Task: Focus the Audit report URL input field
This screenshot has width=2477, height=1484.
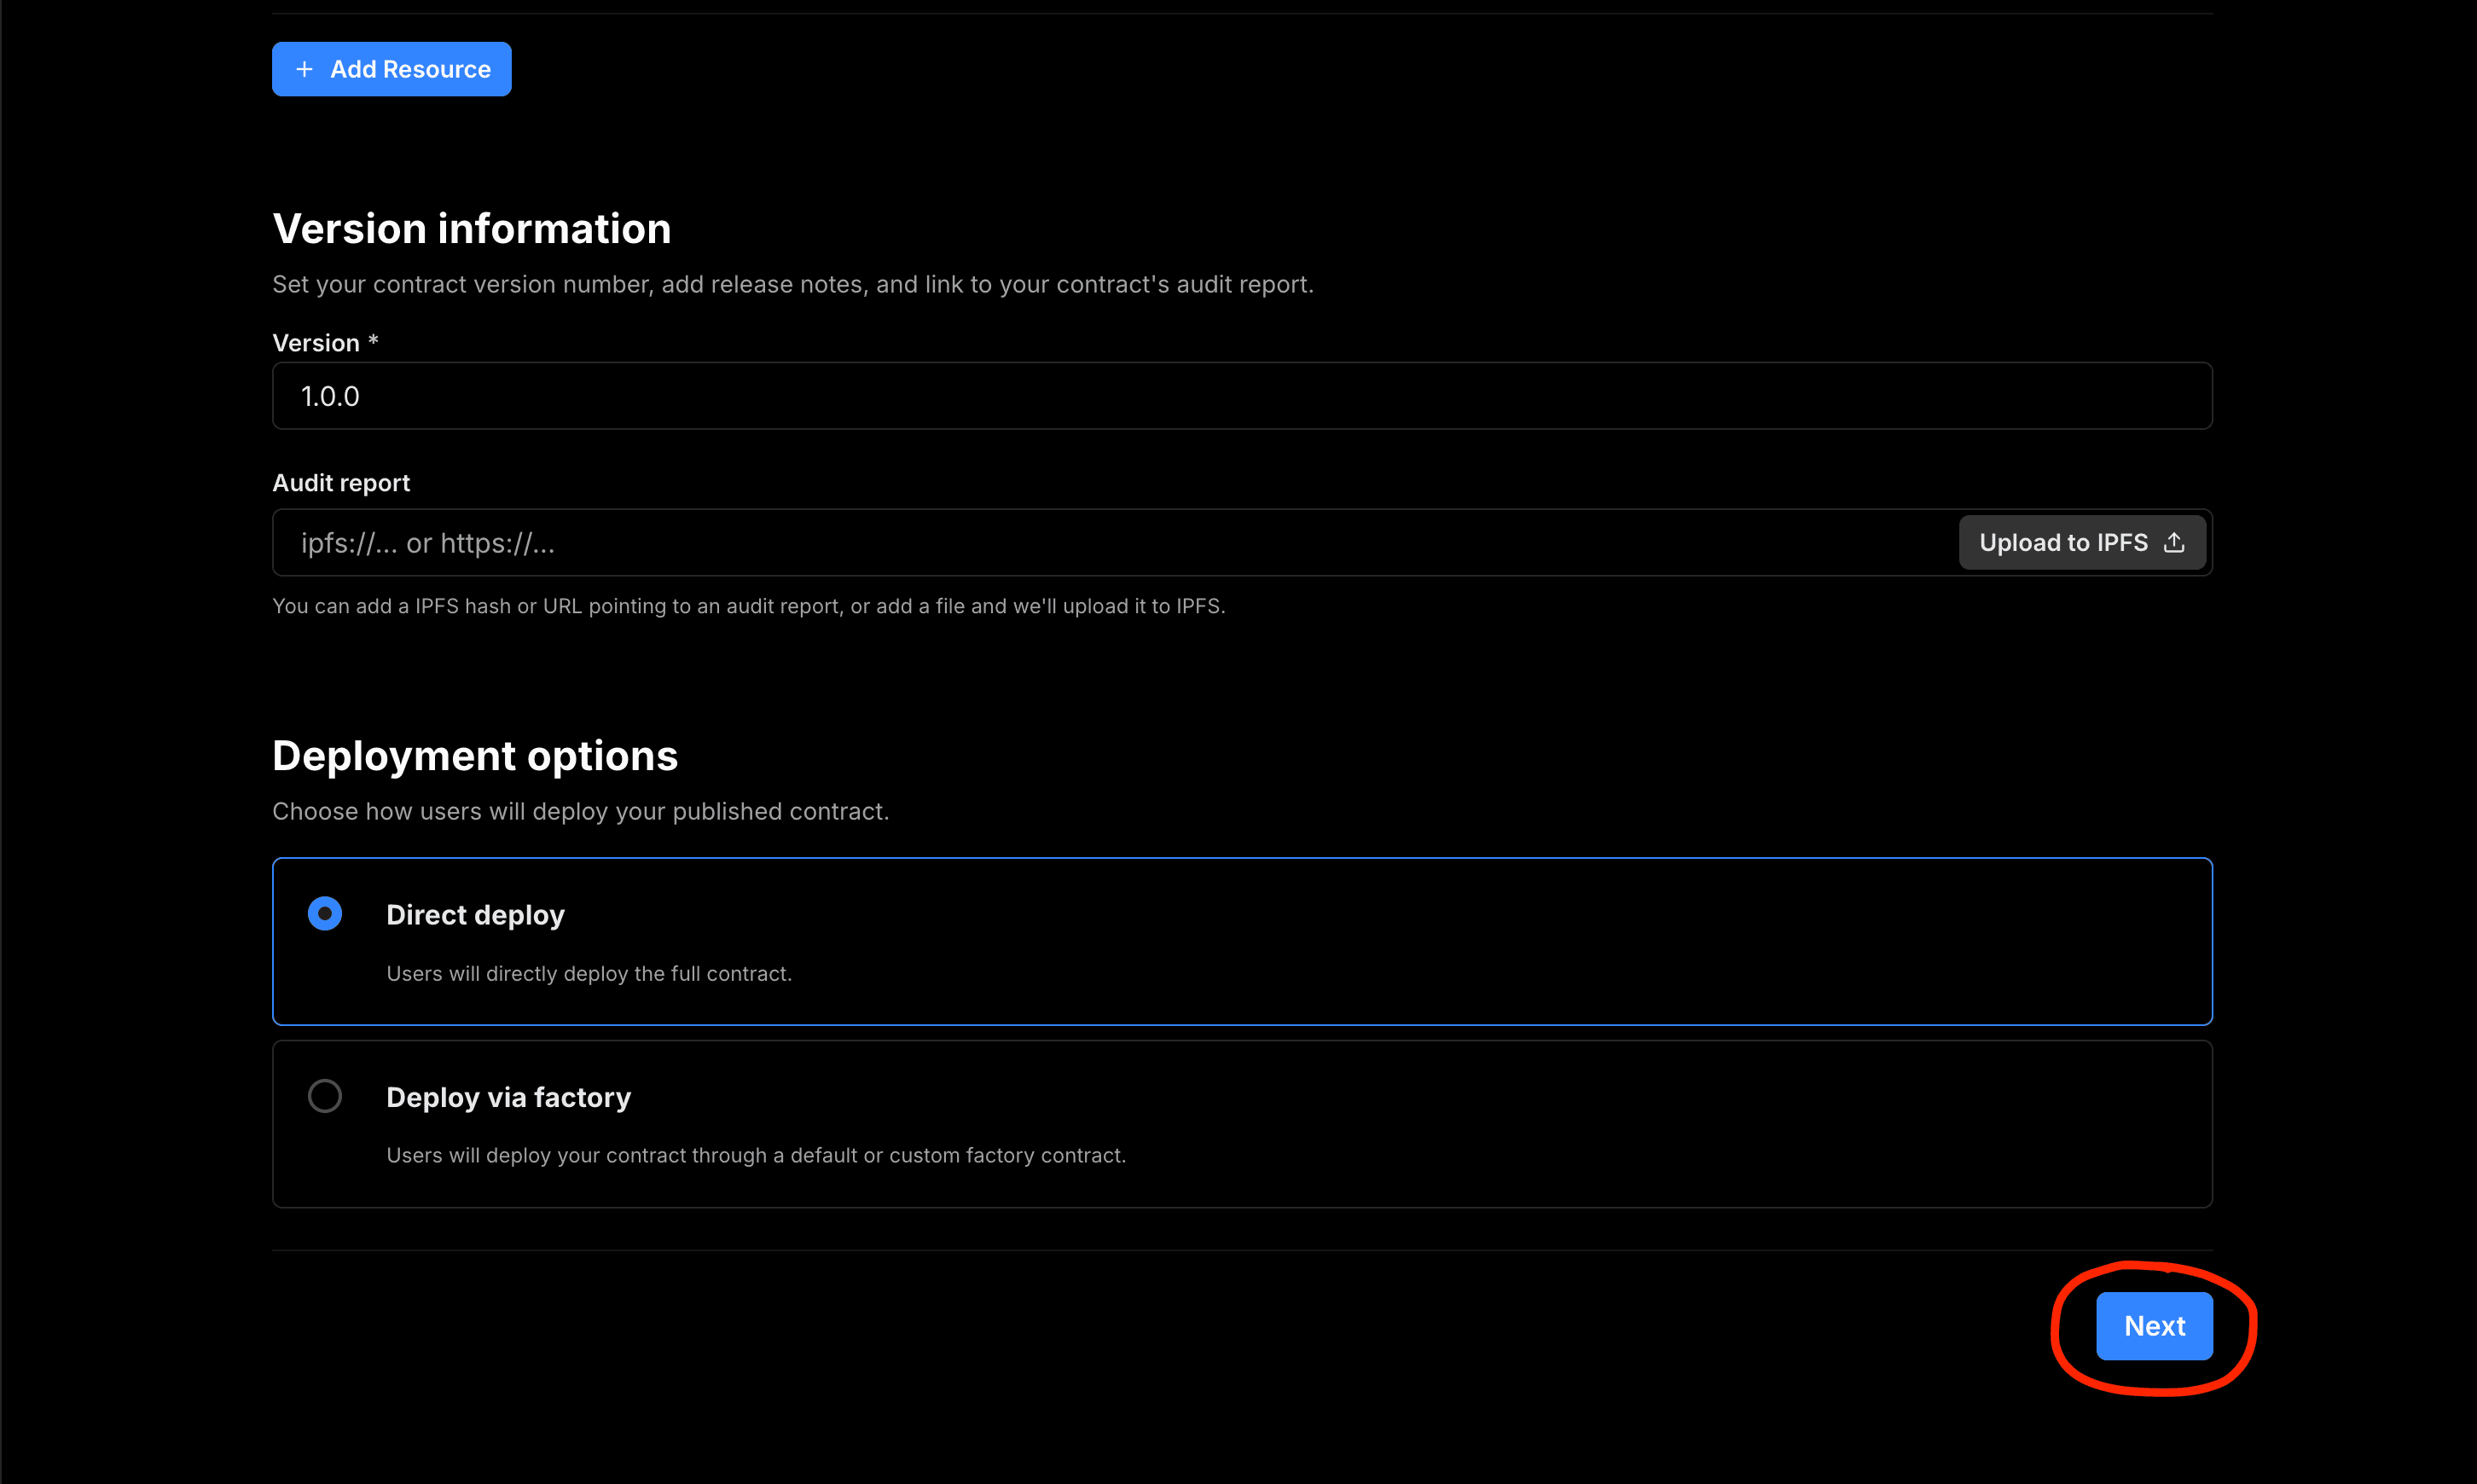Action: 1110,543
